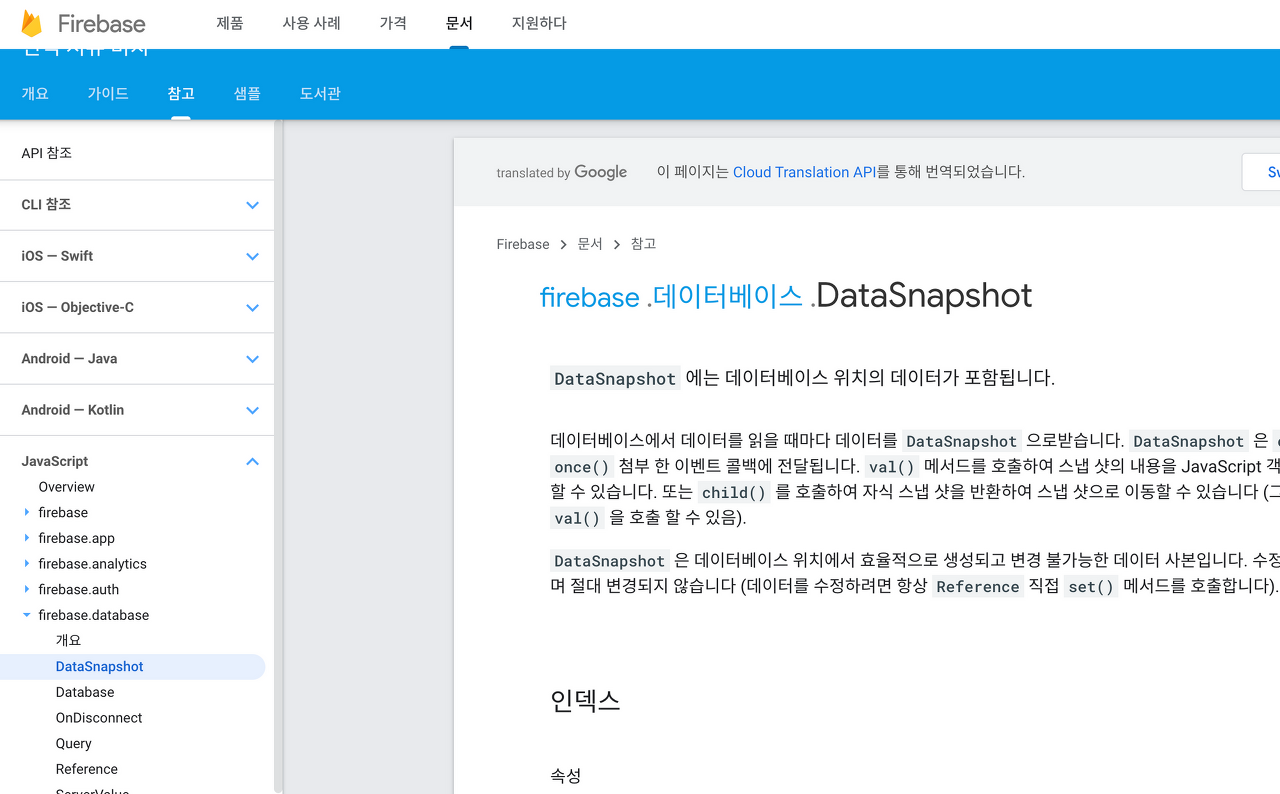Click the iOS — Swift sidebar label
The width and height of the screenshot is (1280, 794).
57,256
